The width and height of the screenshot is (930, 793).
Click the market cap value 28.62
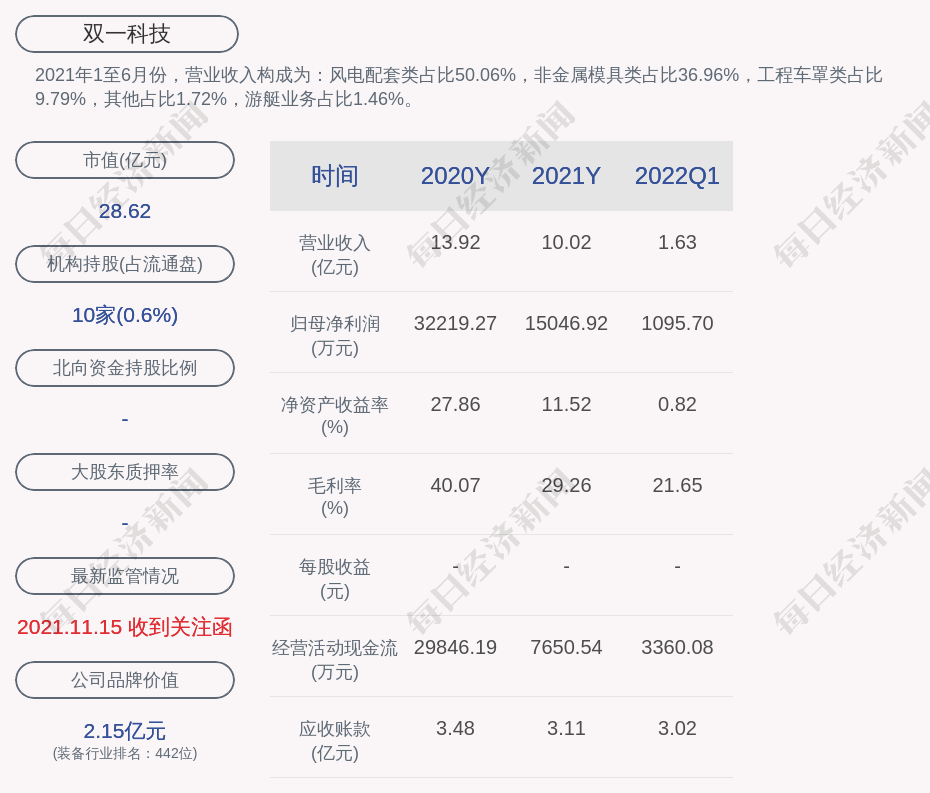[x=125, y=211]
